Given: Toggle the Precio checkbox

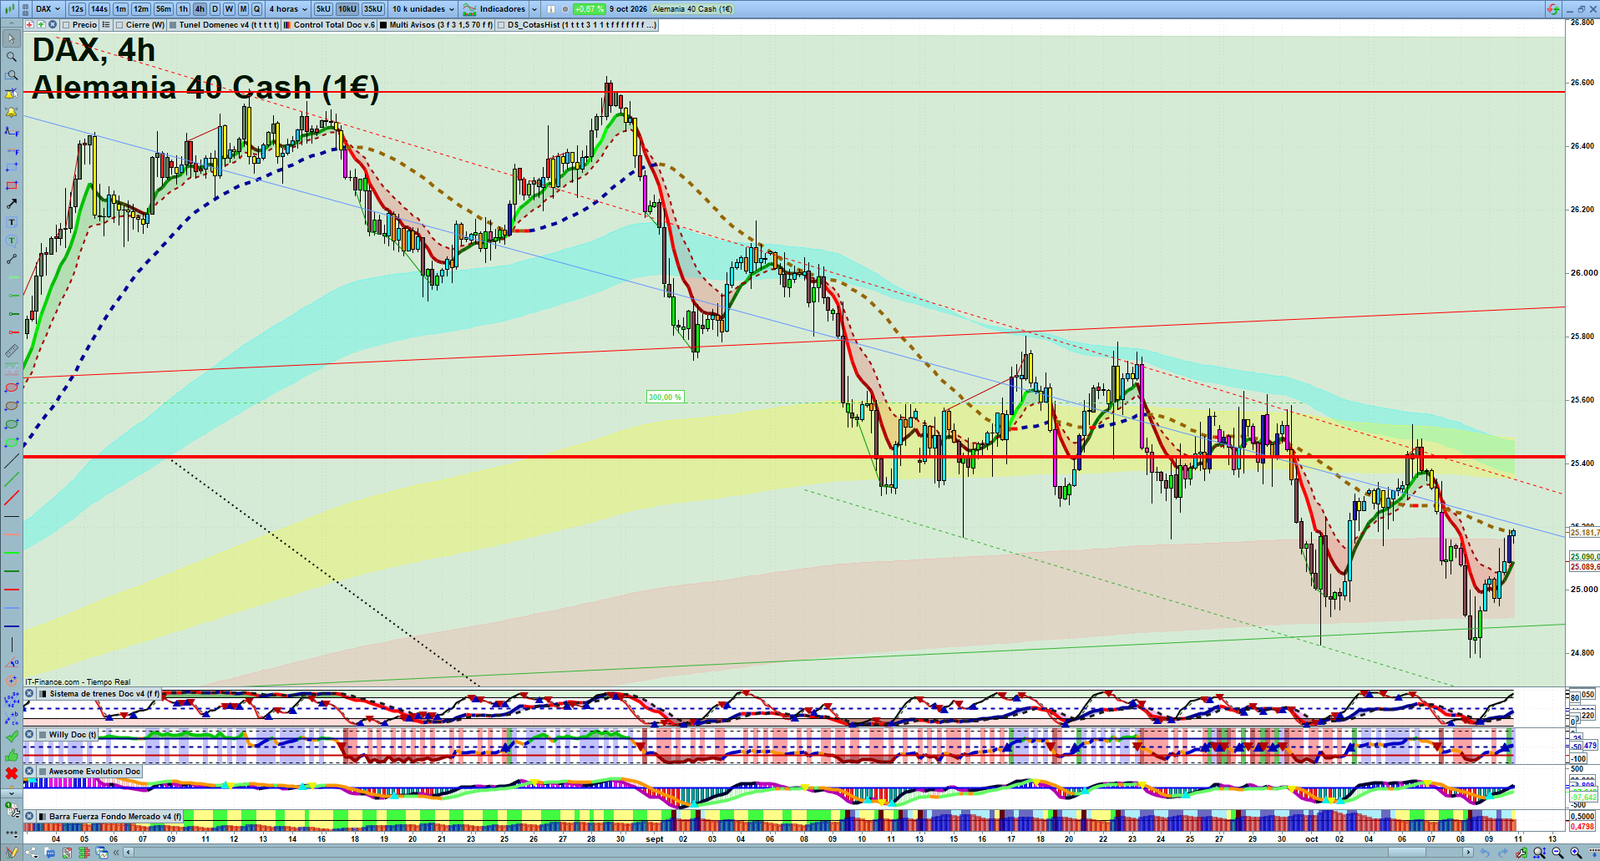Looking at the screenshot, I should pos(66,25).
